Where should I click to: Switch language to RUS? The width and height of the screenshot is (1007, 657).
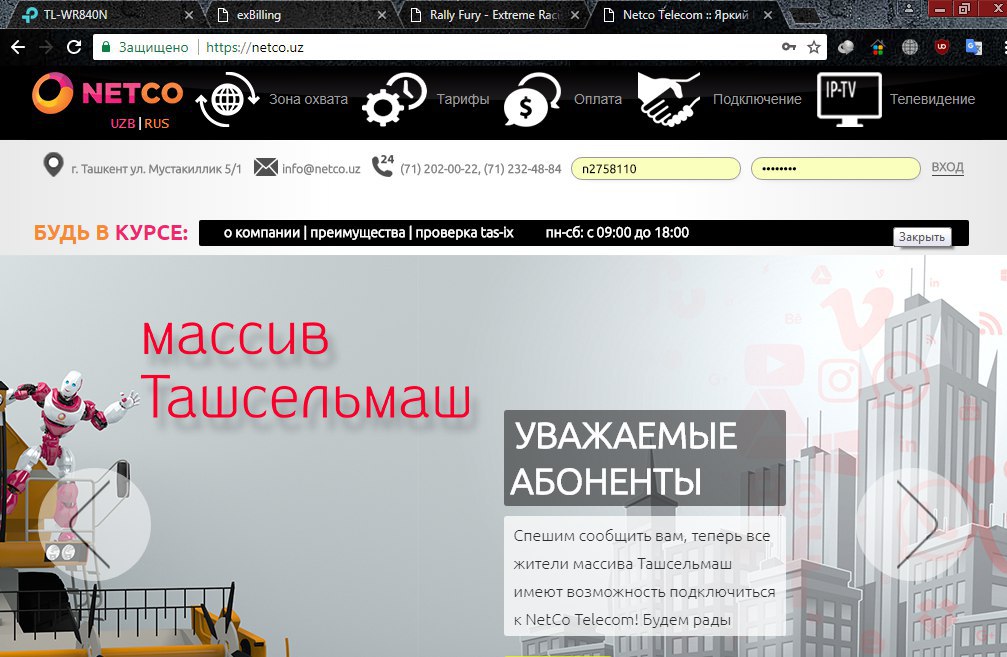pos(157,123)
